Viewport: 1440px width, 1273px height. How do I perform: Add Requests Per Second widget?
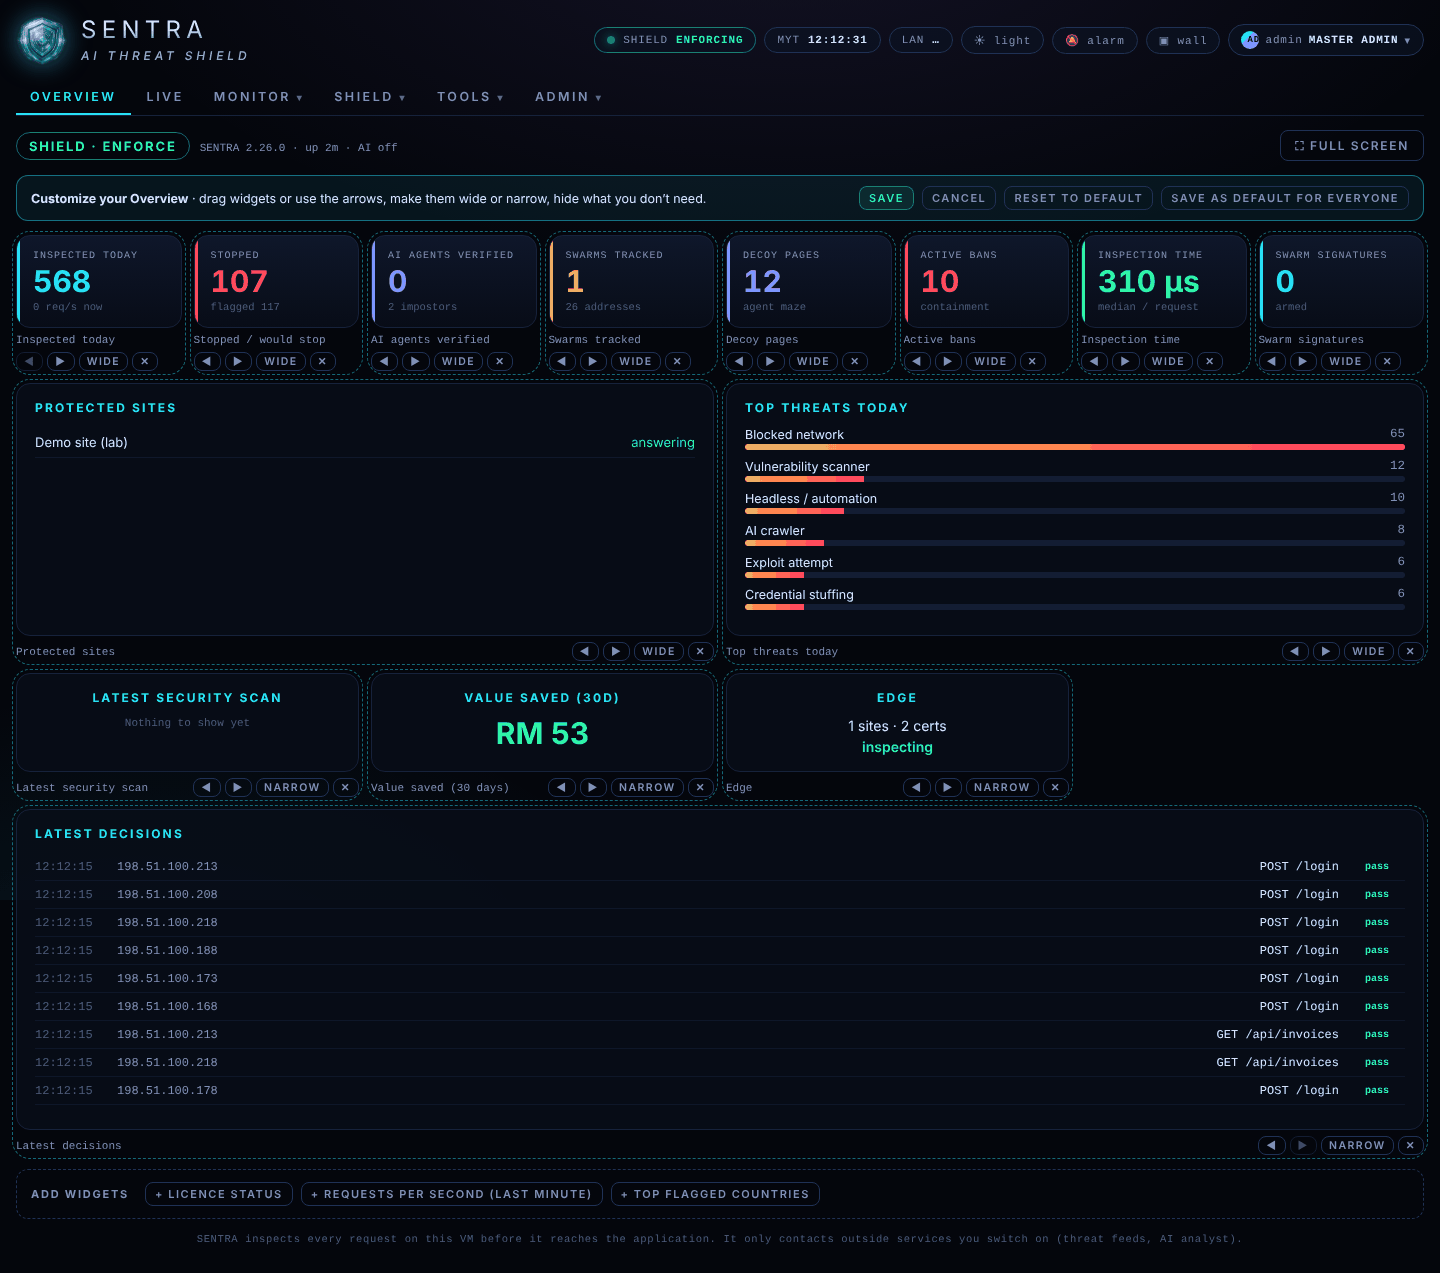[x=452, y=1194]
